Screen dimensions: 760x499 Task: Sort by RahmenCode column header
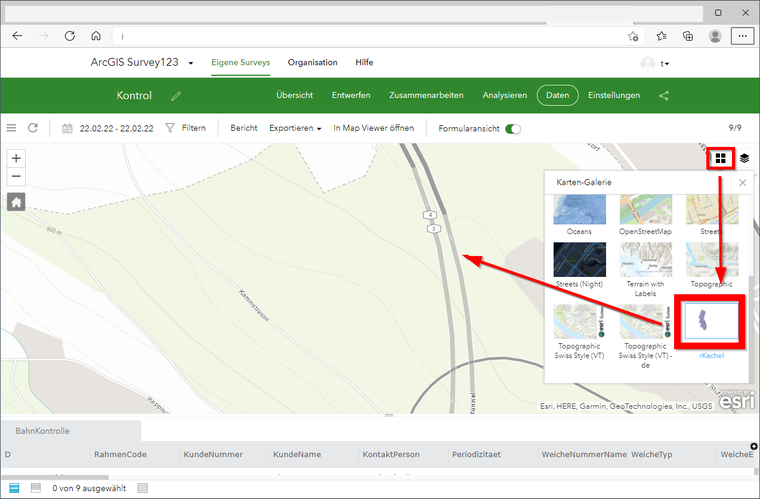tap(120, 454)
